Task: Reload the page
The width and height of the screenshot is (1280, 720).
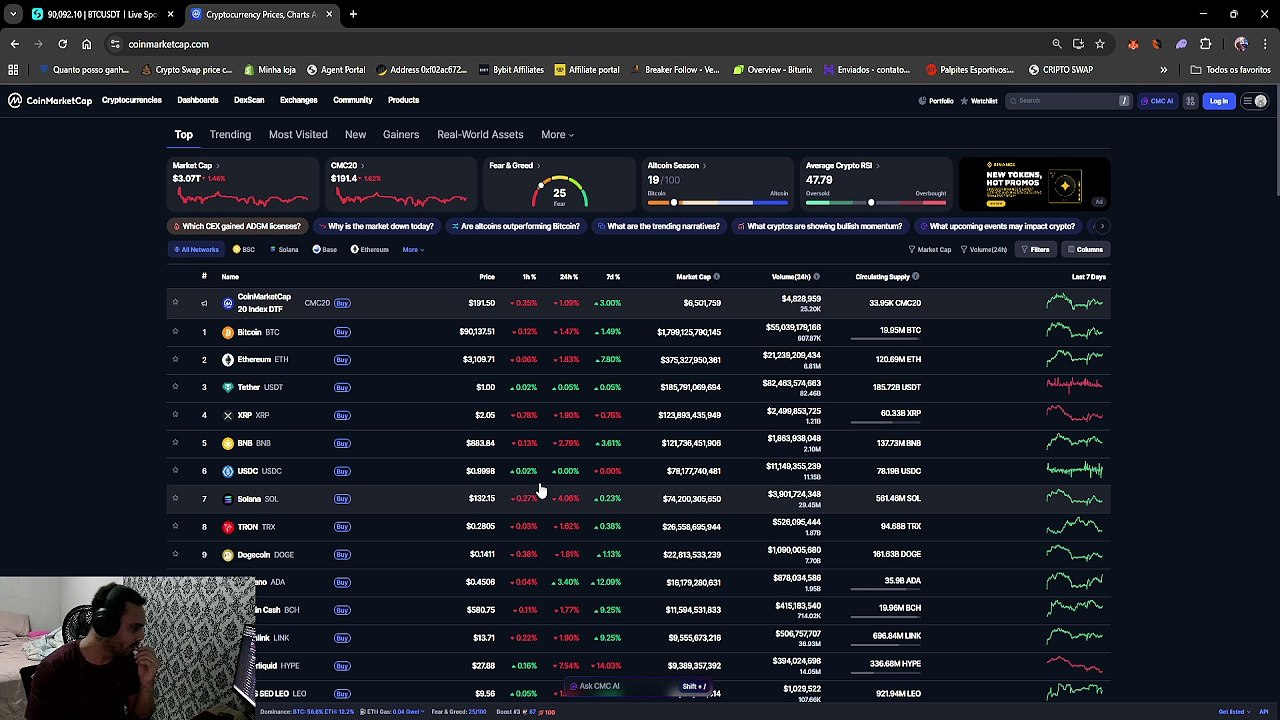Action: [62, 44]
